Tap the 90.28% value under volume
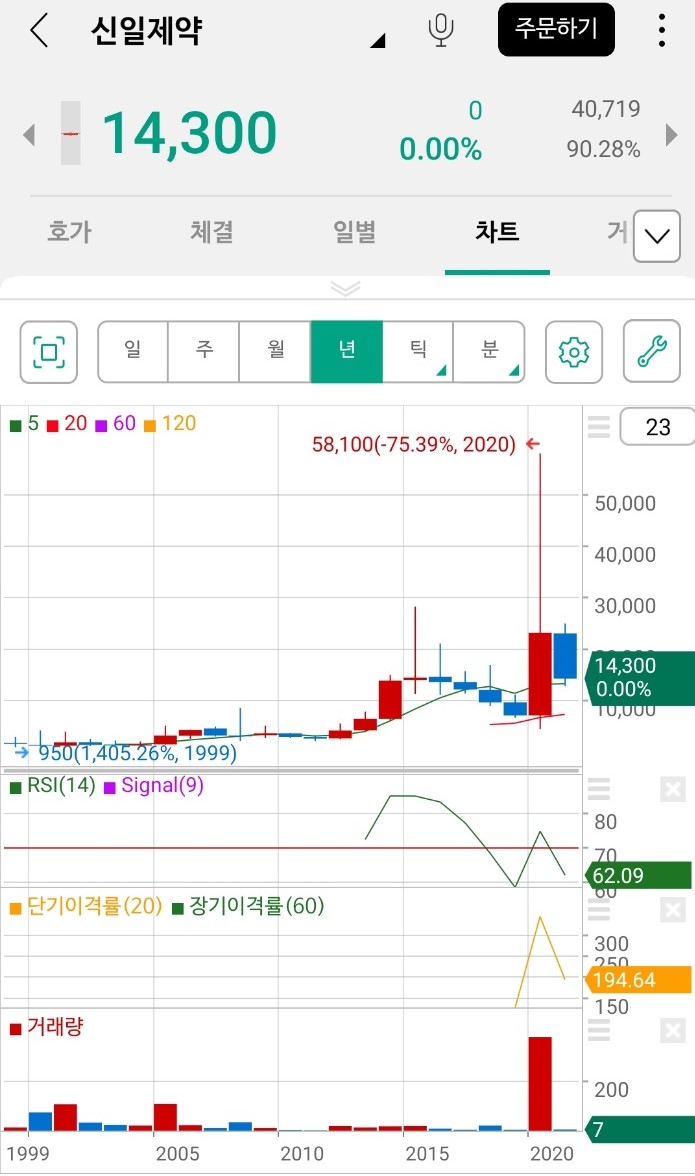The image size is (695, 1176). 604,149
